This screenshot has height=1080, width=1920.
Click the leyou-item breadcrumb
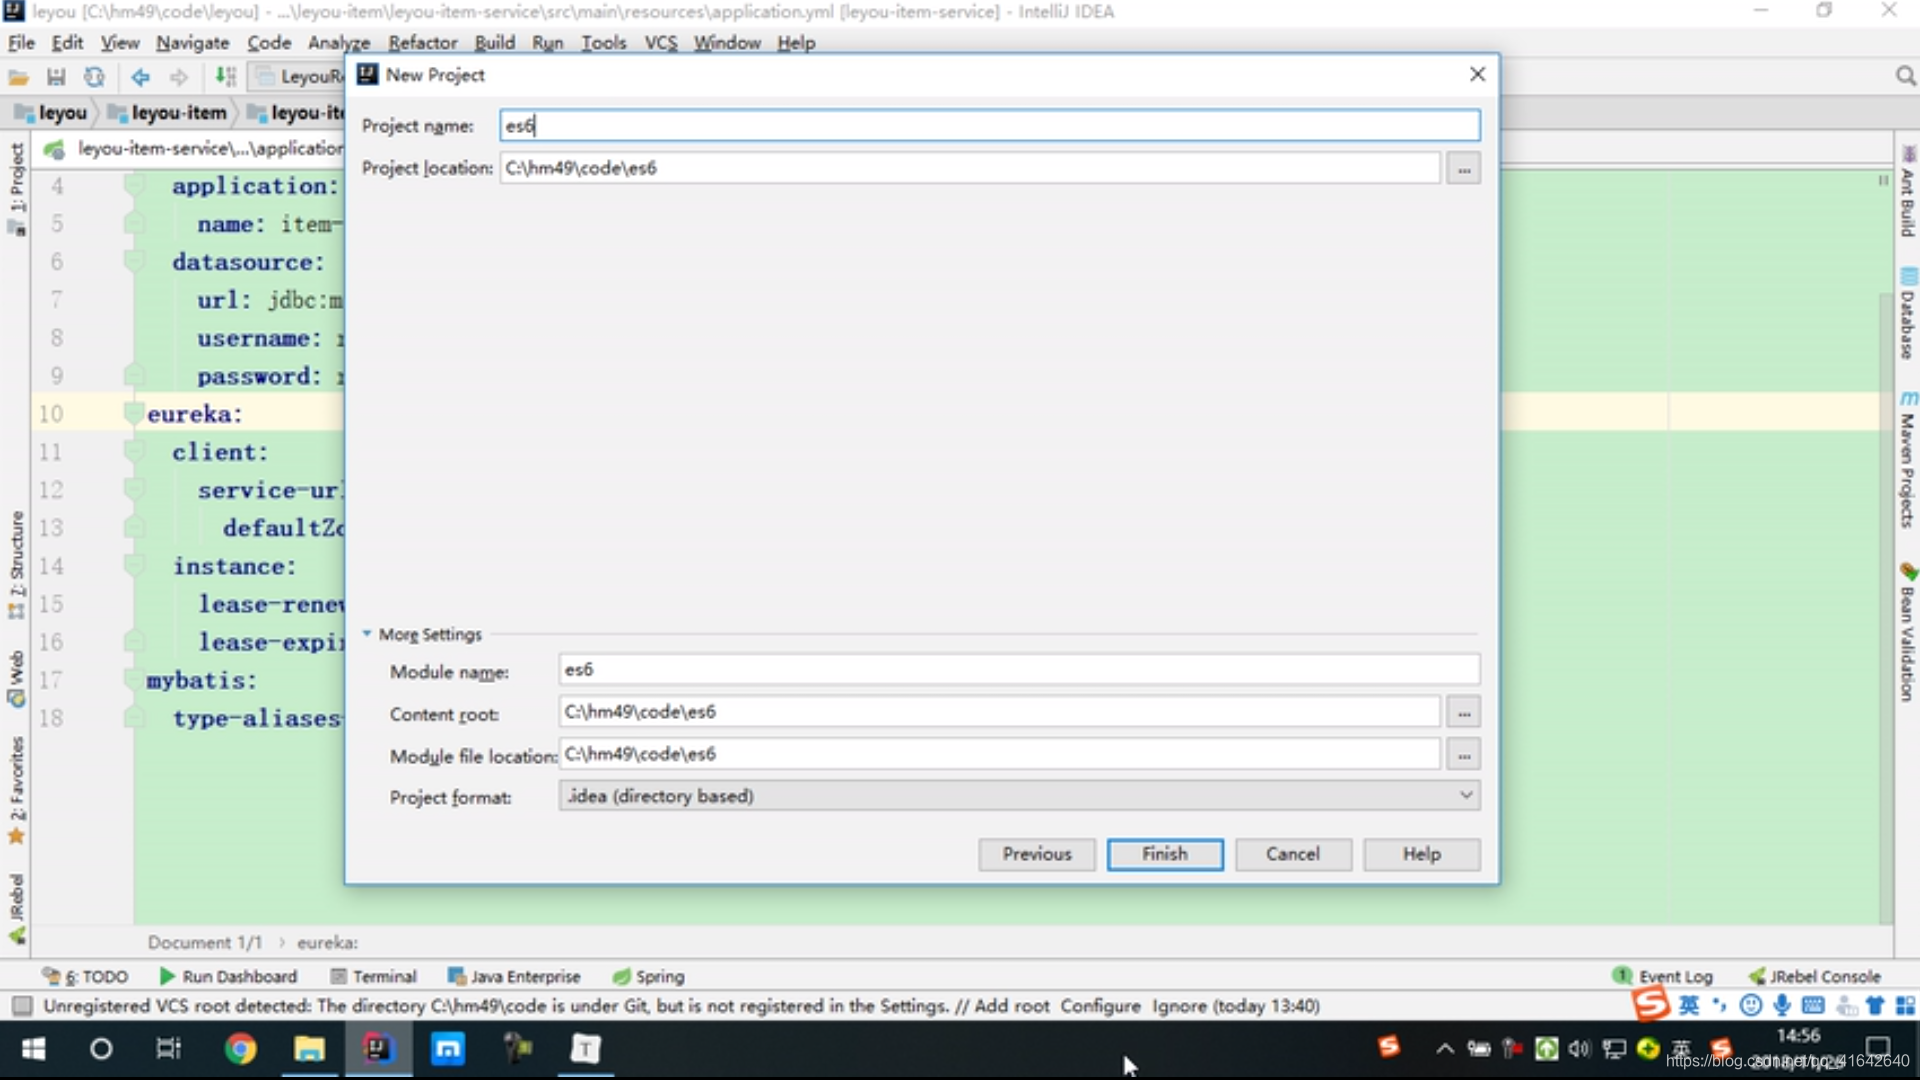tap(169, 113)
